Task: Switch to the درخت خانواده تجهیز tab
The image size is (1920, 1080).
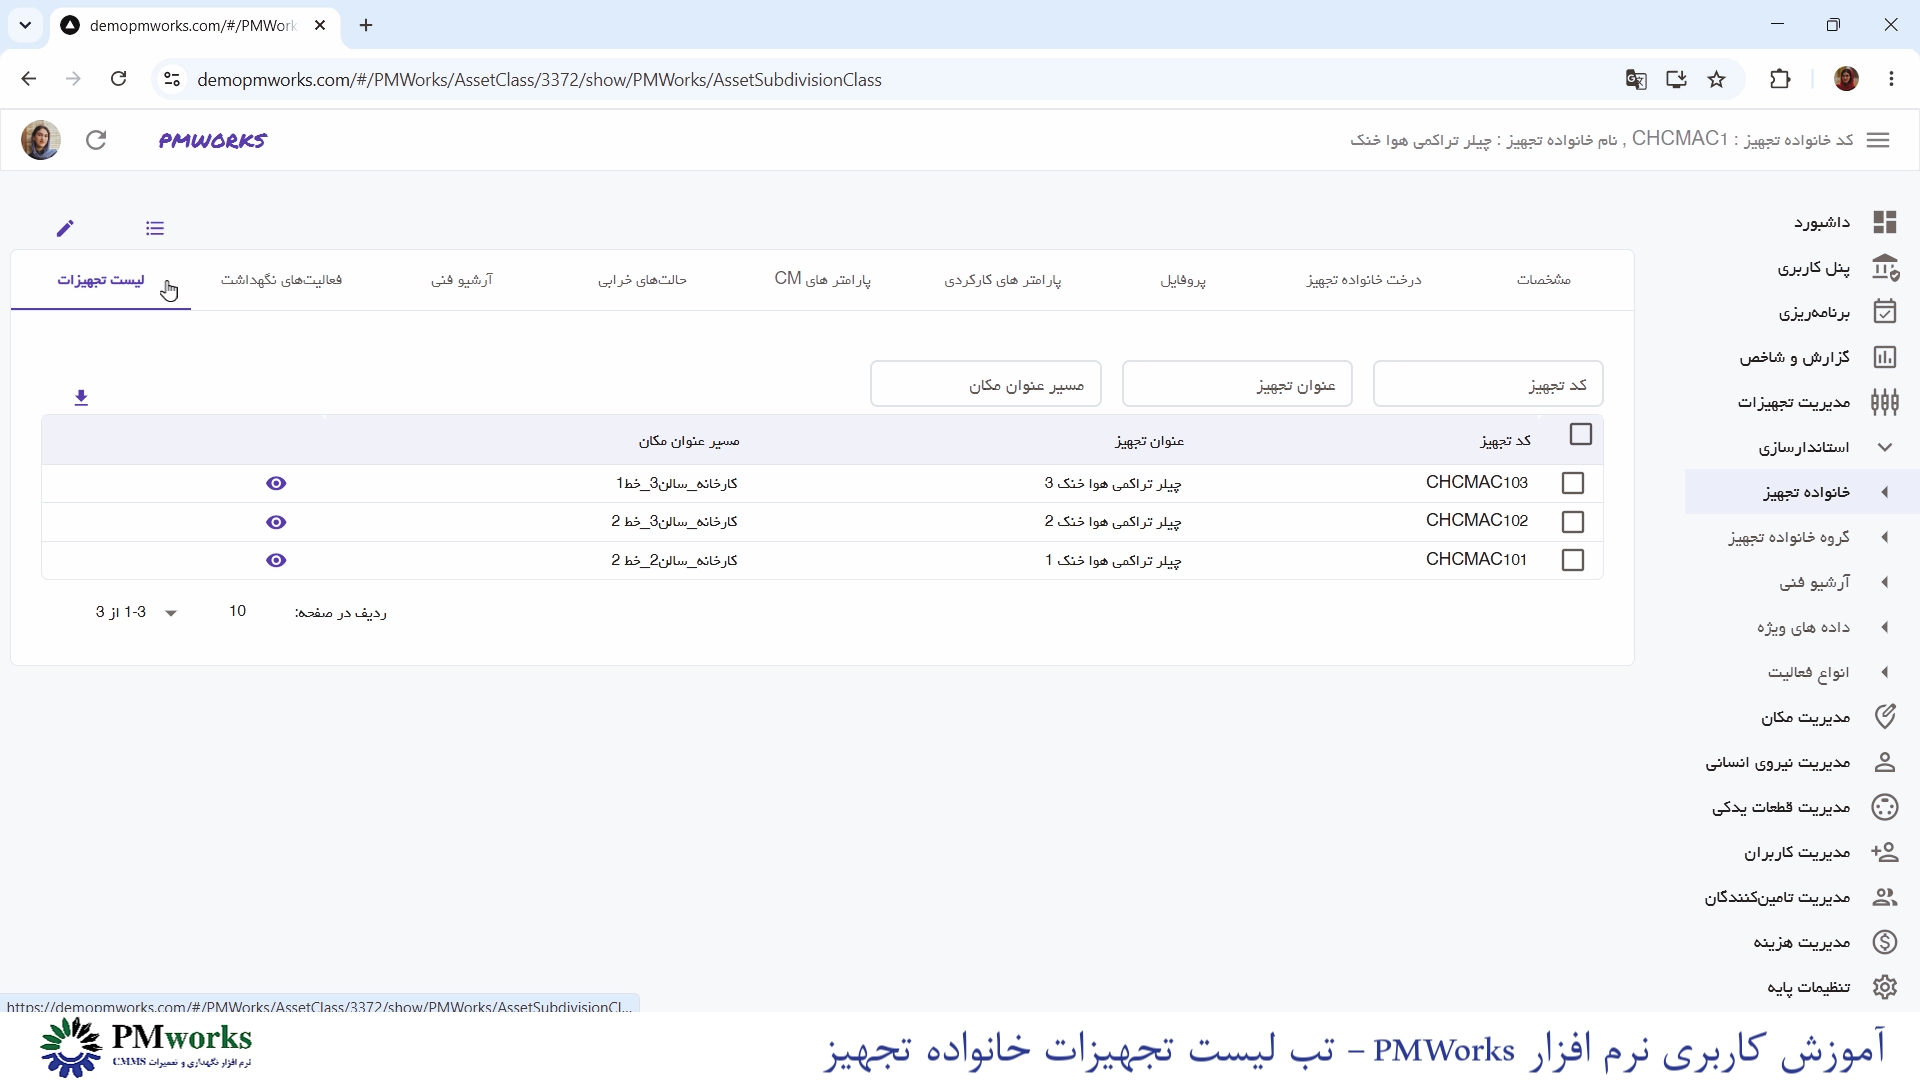Action: click(1363, 280)
